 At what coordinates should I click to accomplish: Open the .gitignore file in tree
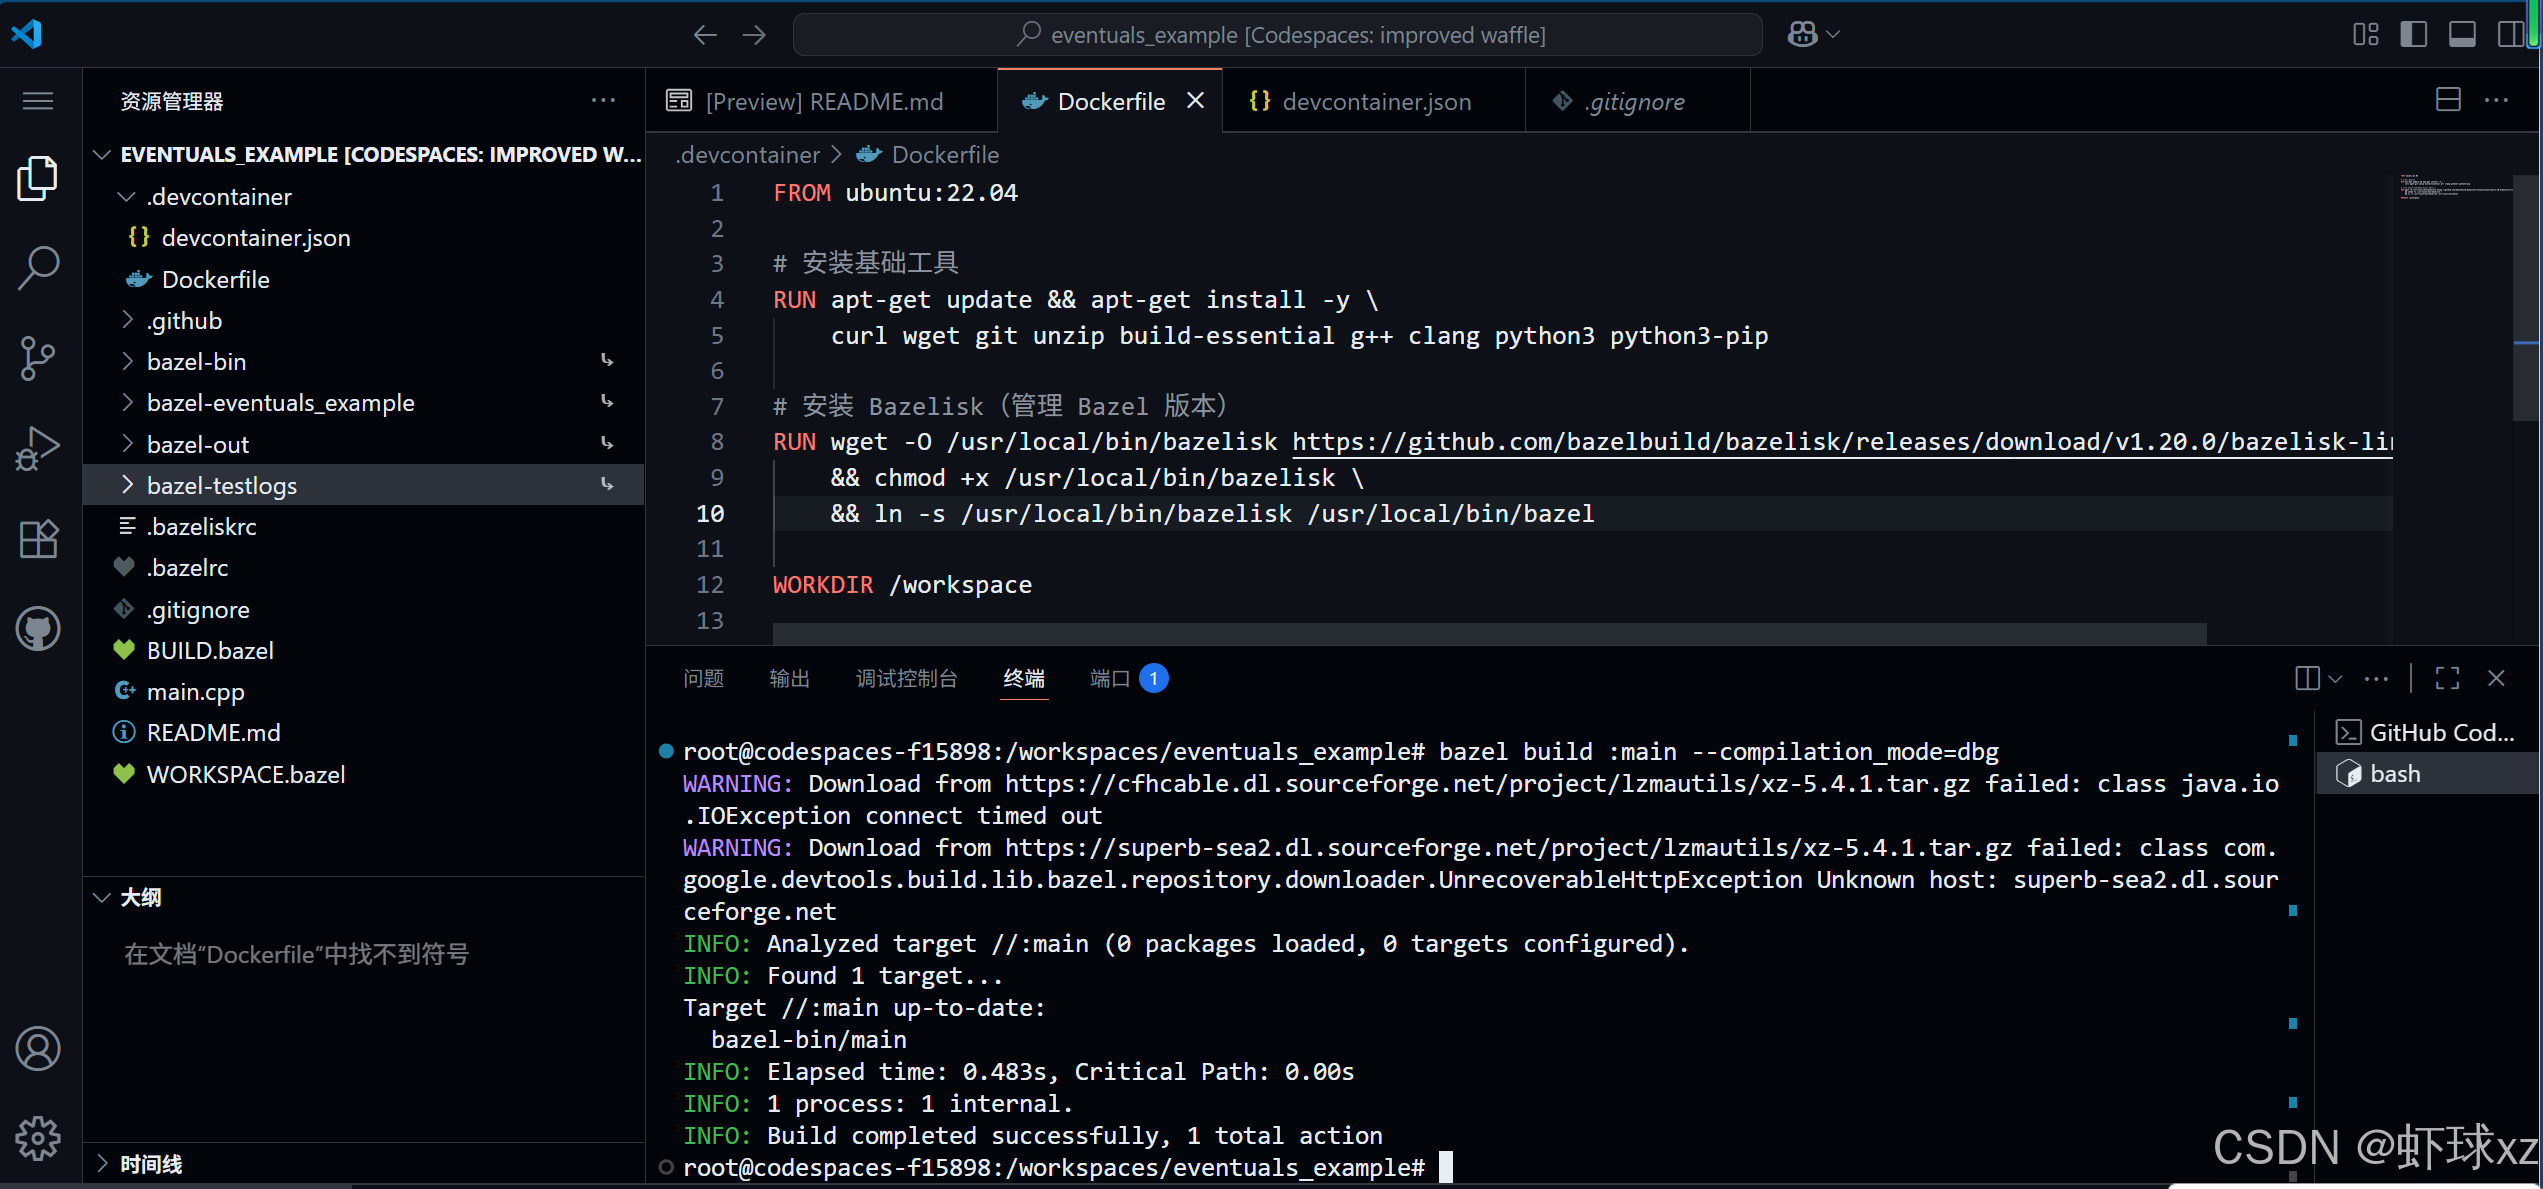365,610
